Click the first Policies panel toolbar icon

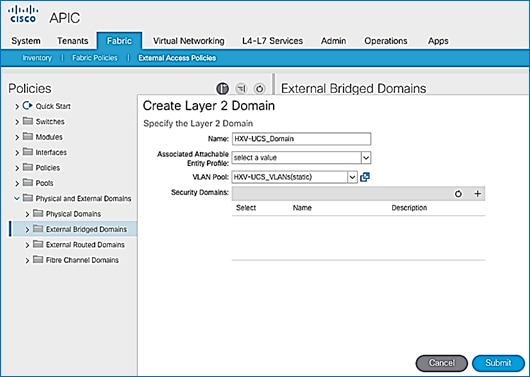[x=222, y=89]
